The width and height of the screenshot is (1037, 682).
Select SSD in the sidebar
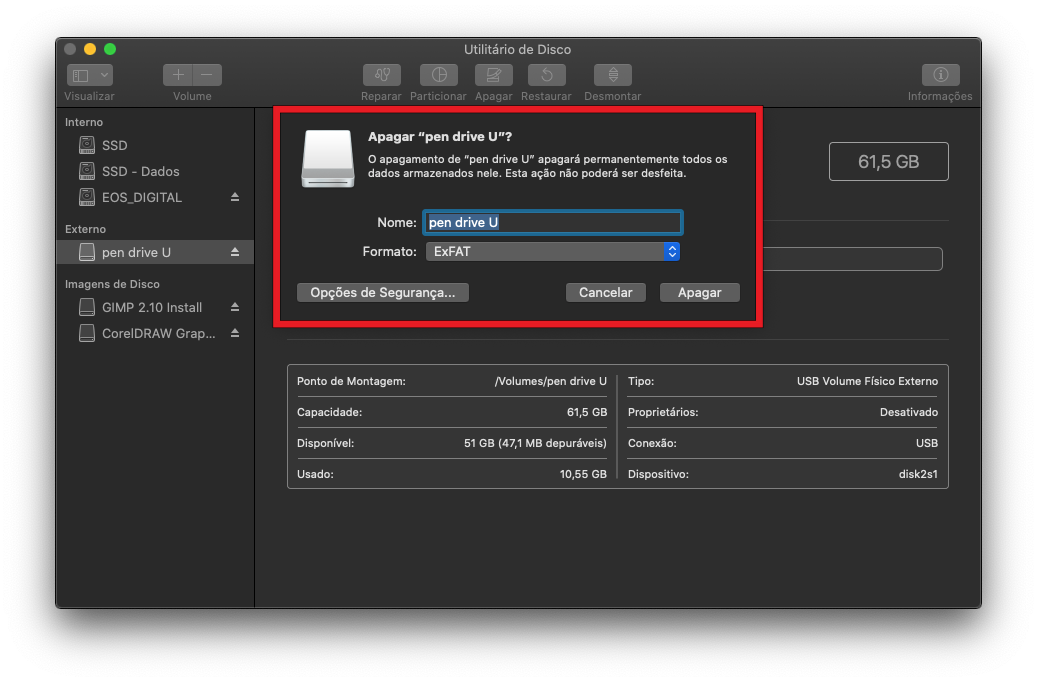(114, 145)
